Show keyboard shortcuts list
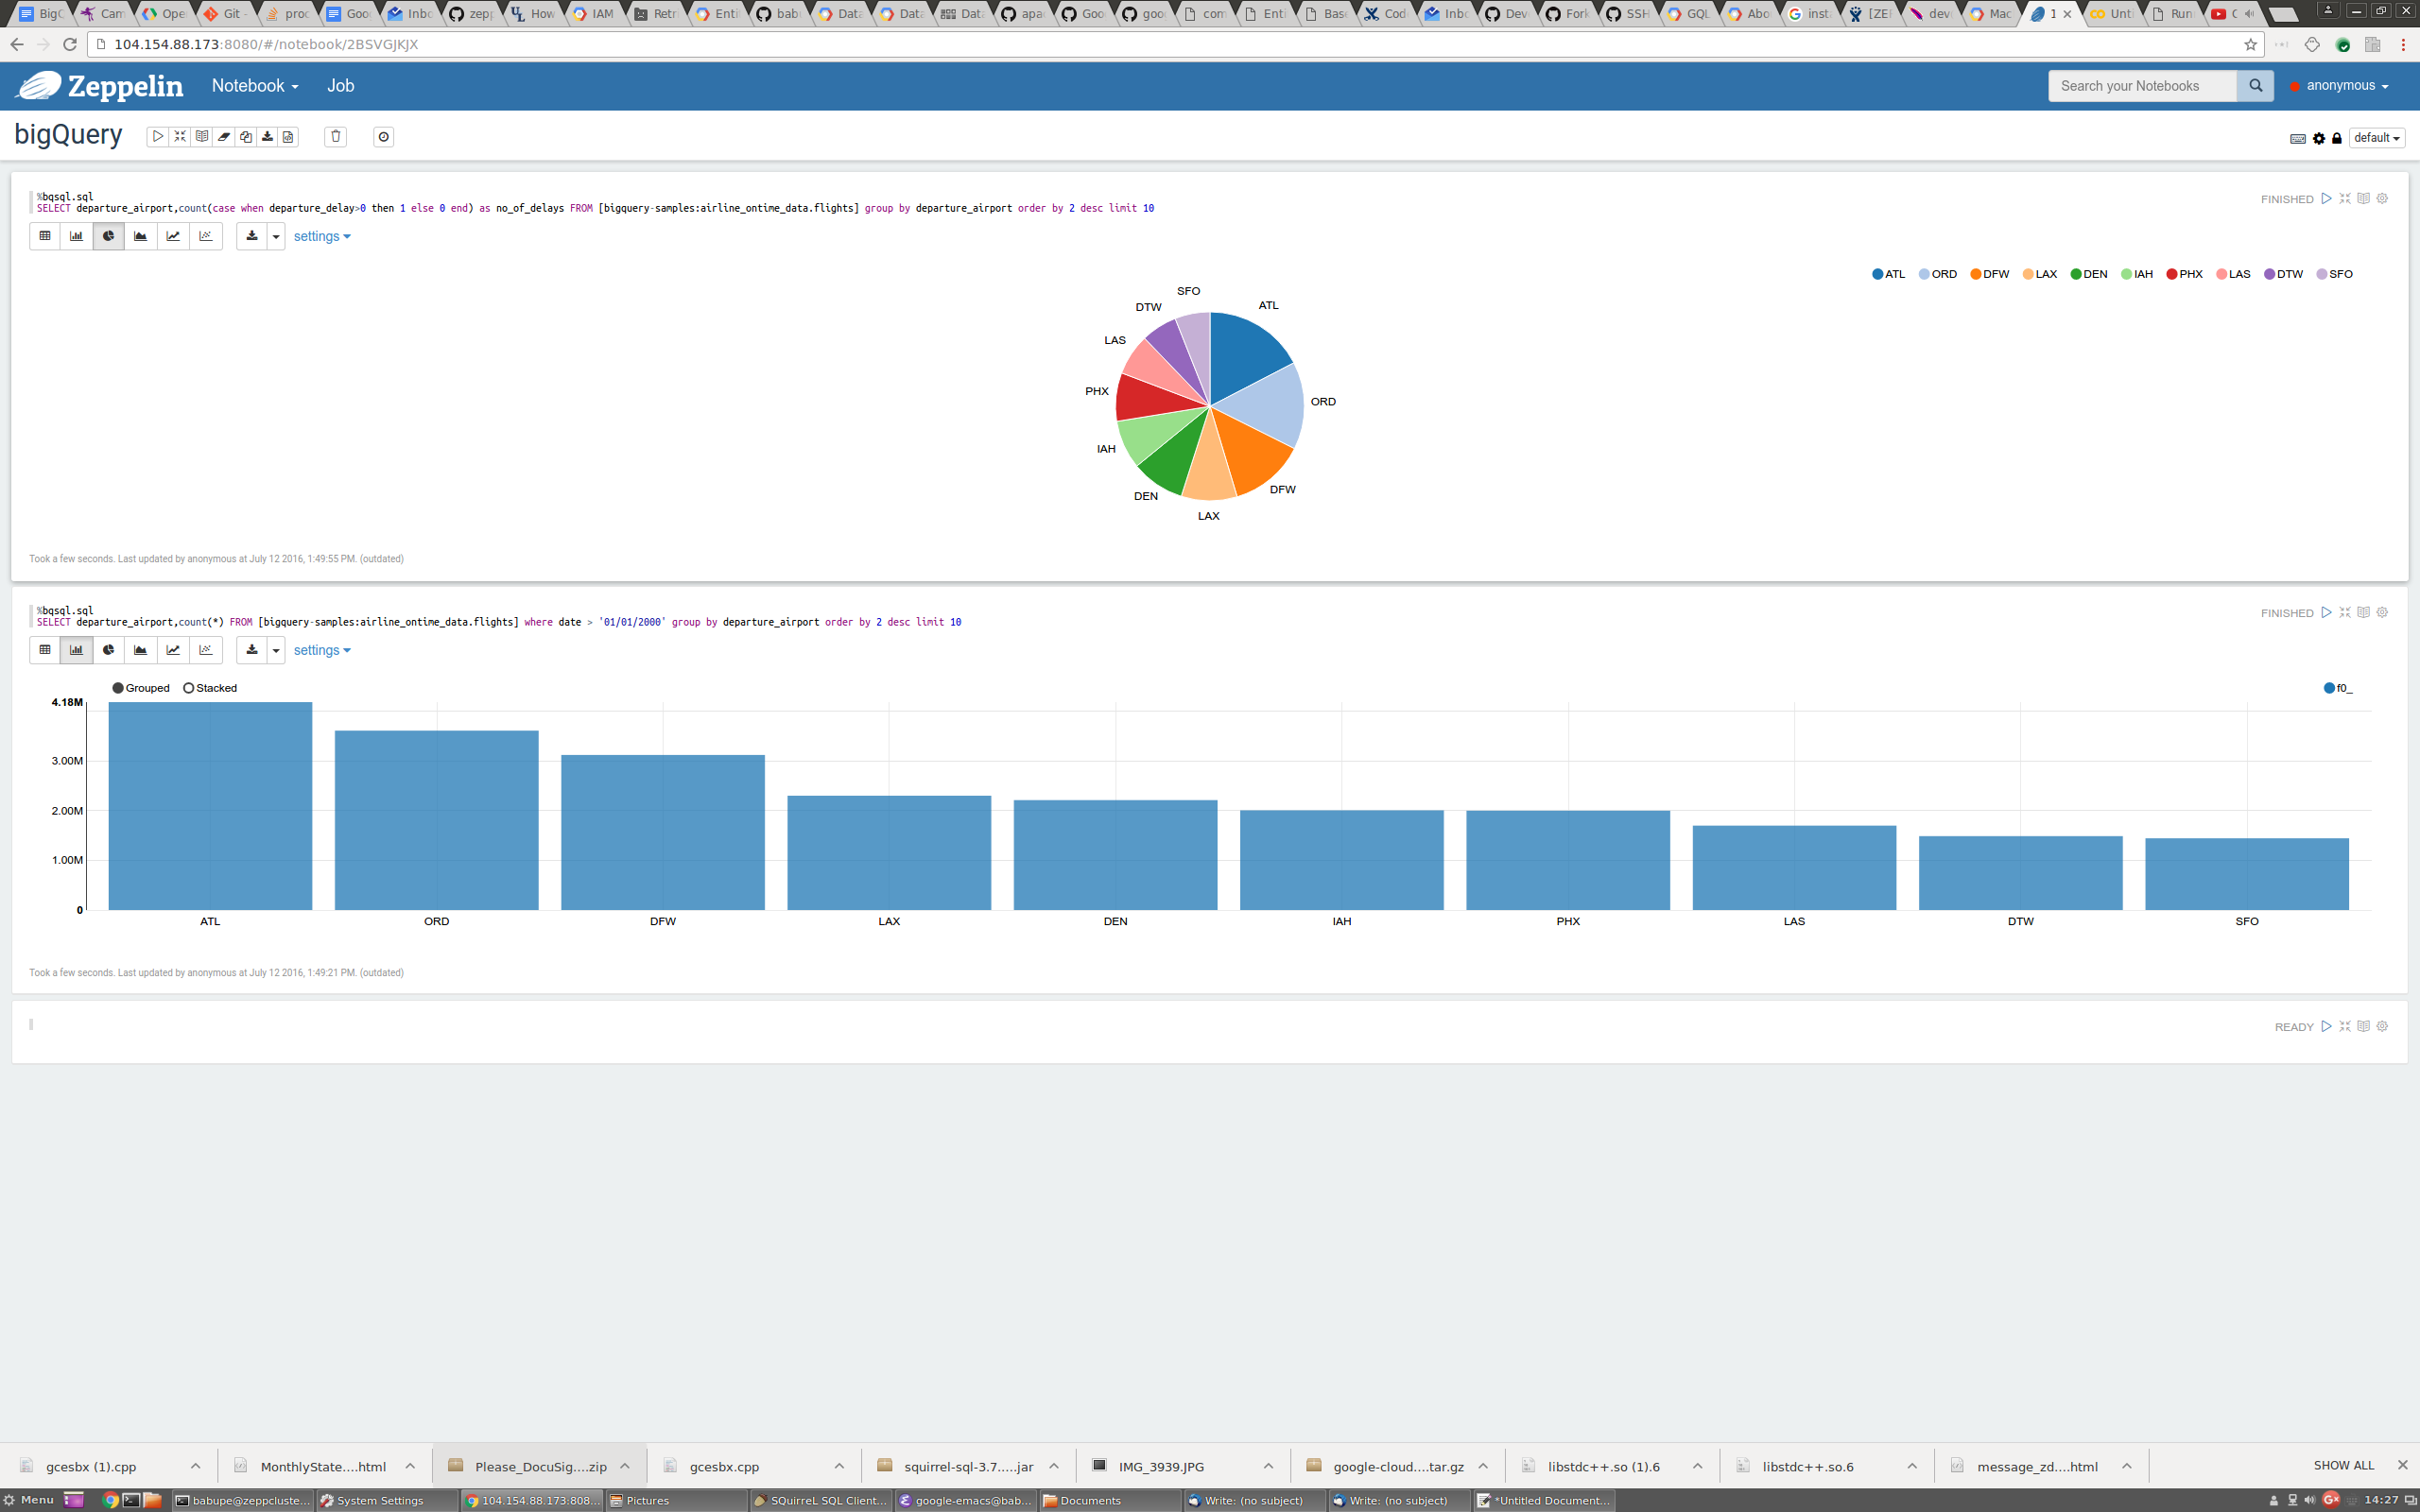This screenshot has width=2420, height=1512. 2298,138
